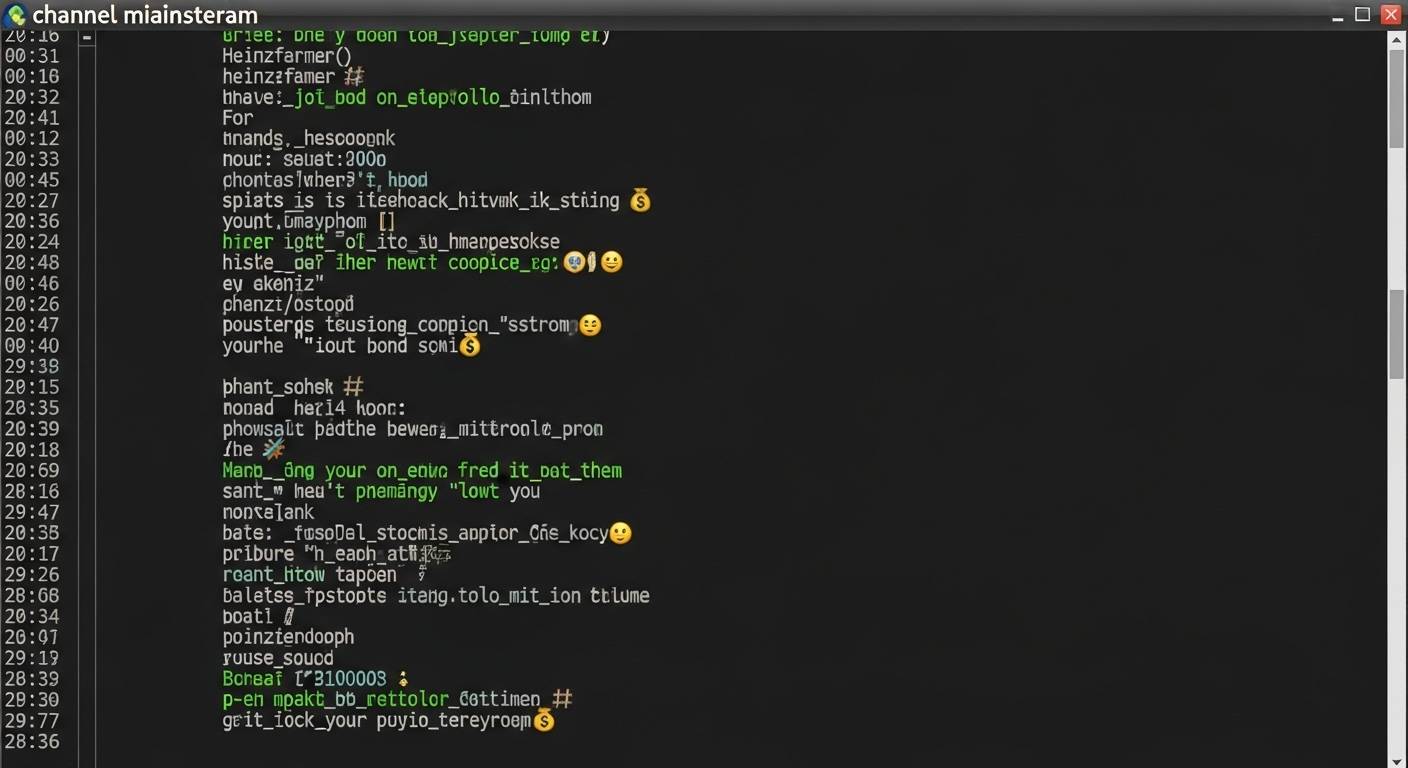Click the message starting "grit_iock_your"
Image resolution: width=1408 pixels, height=768 pixels.
tap(376, 720)
